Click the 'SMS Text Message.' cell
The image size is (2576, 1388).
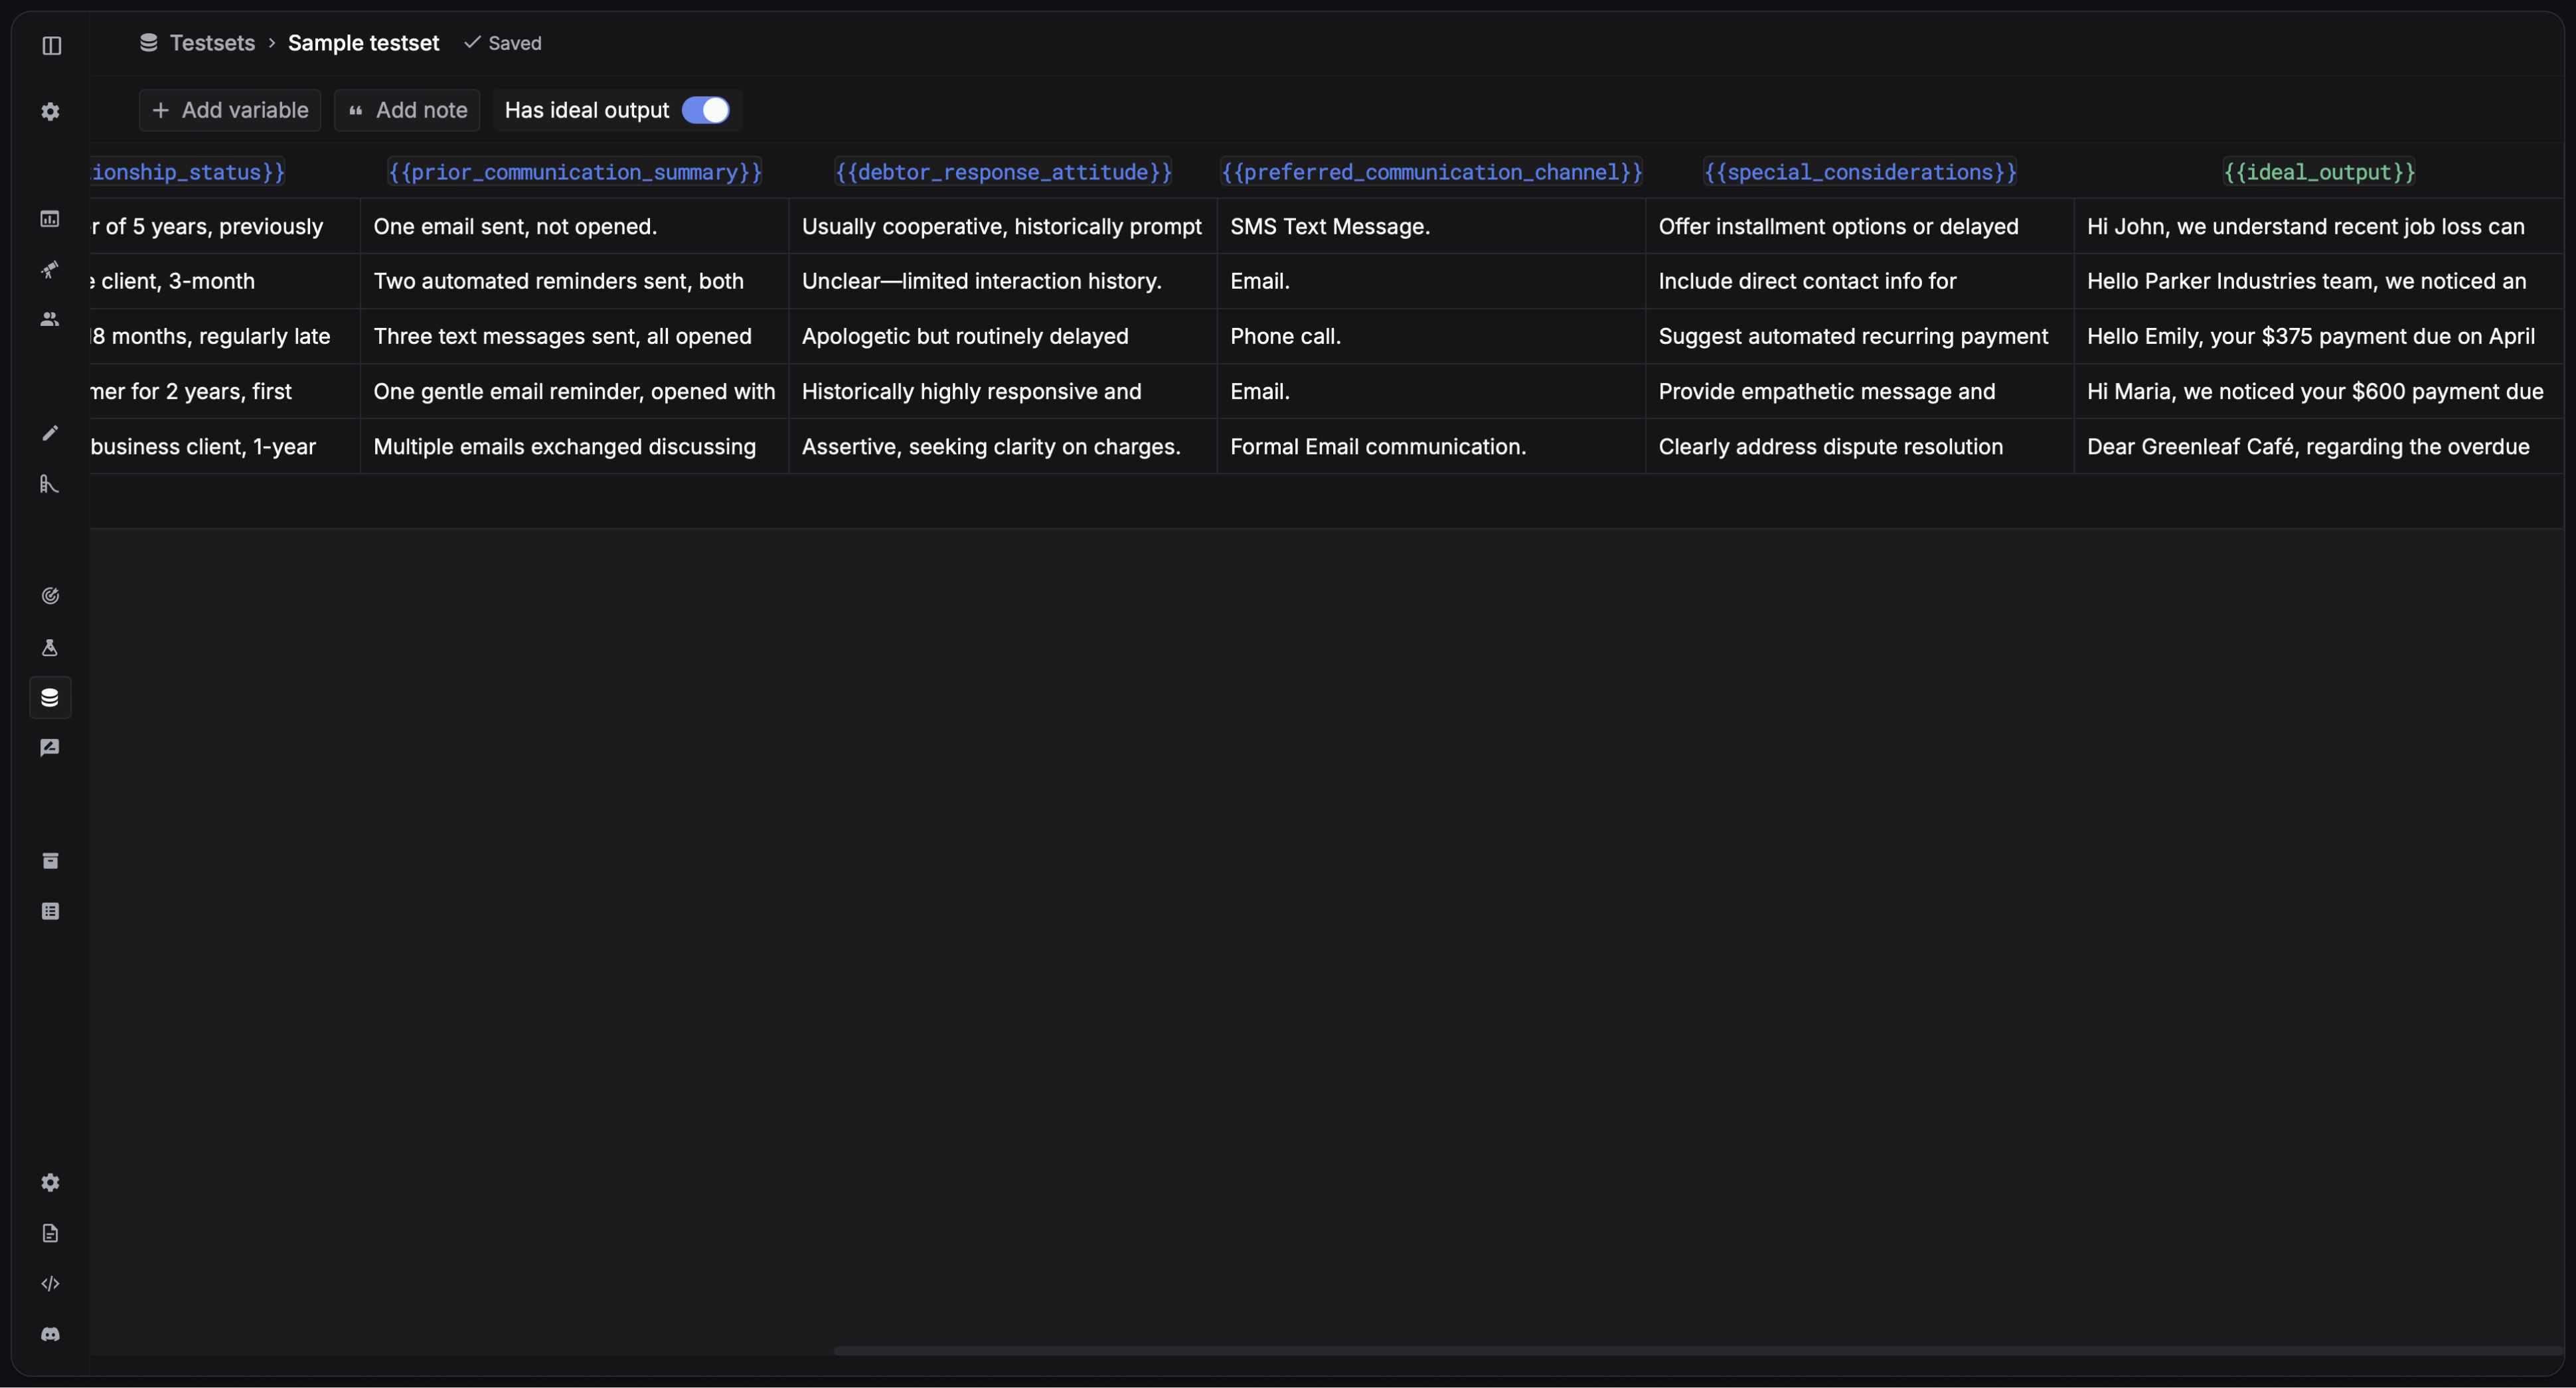pyautogui.click(x=1432, y=226)
